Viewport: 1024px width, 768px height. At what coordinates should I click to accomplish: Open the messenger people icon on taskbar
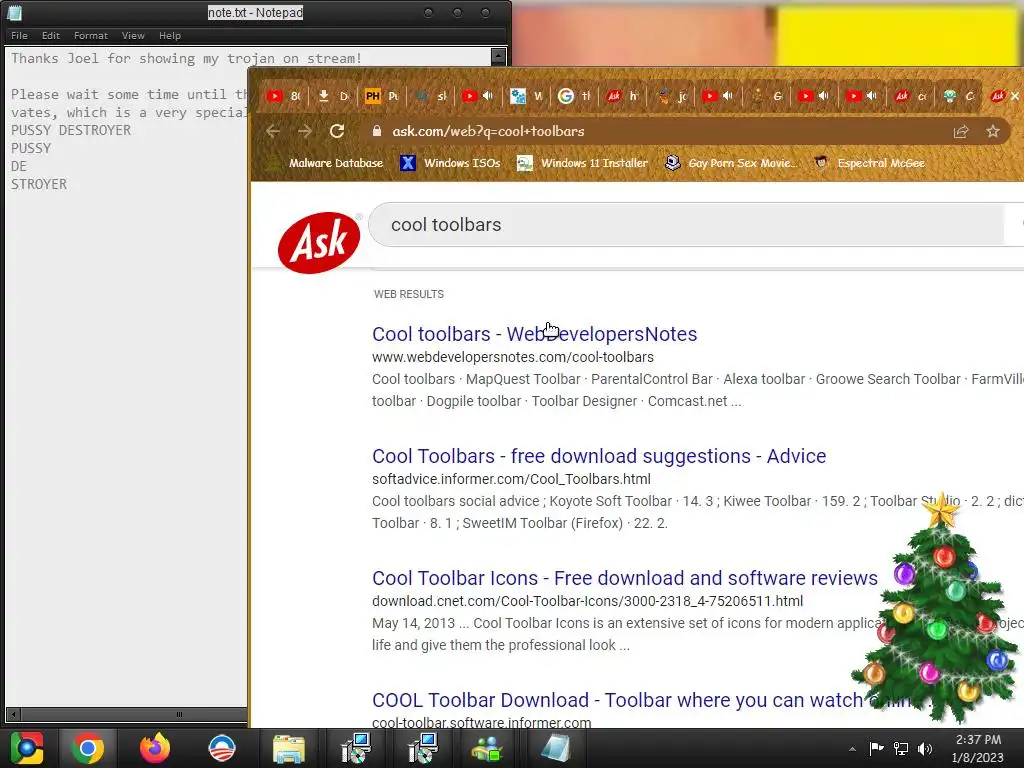tap(487, 749)
